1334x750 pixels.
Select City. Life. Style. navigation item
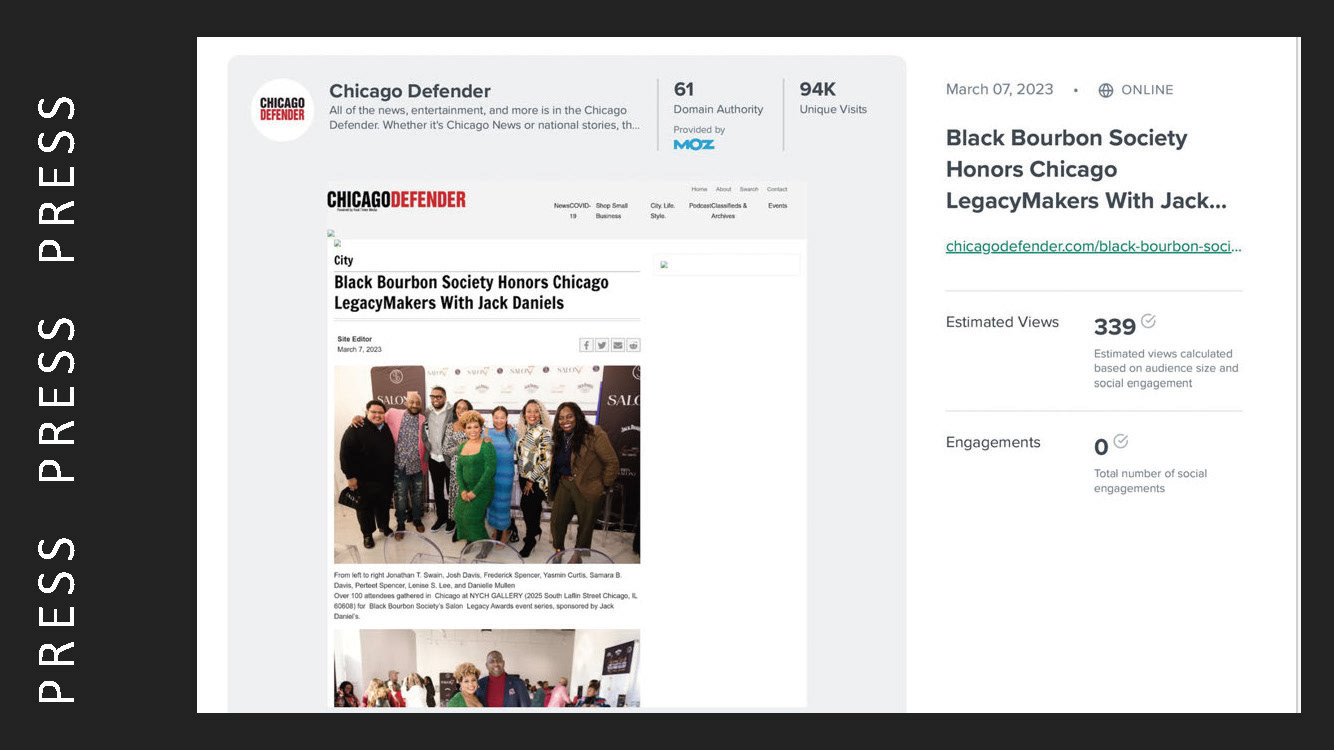(x=662, y=211)
